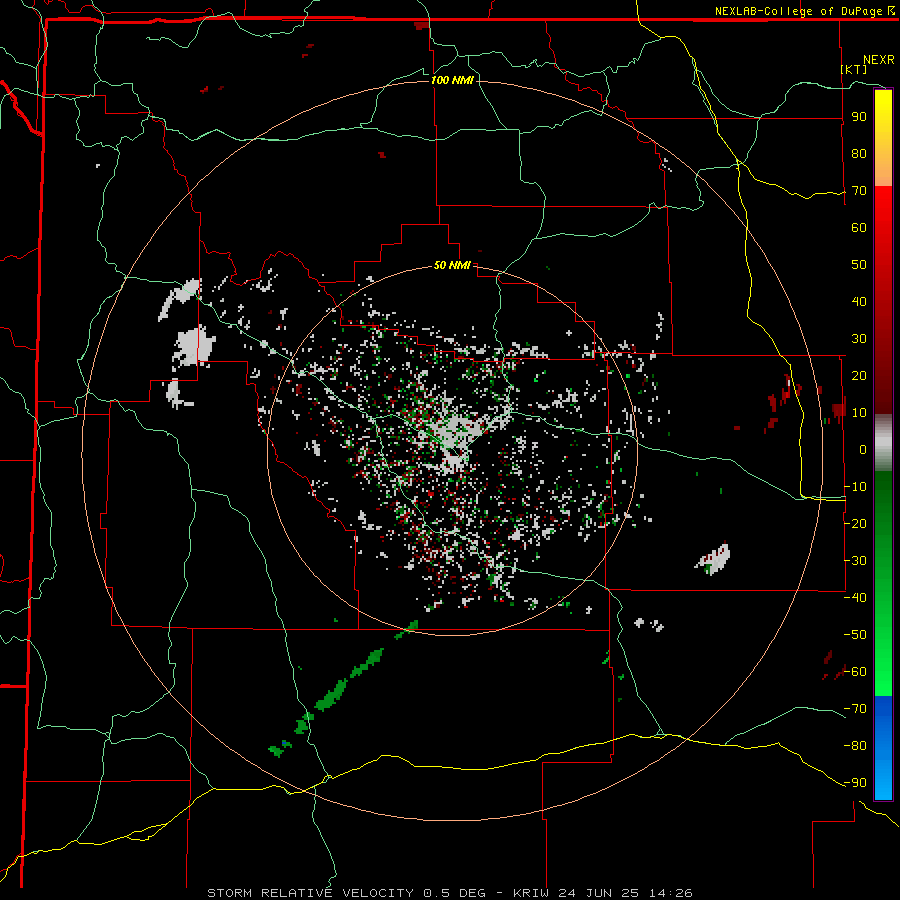
Task: Click the 0 value on the velocity scale
Action: click(x=863, y=449)
